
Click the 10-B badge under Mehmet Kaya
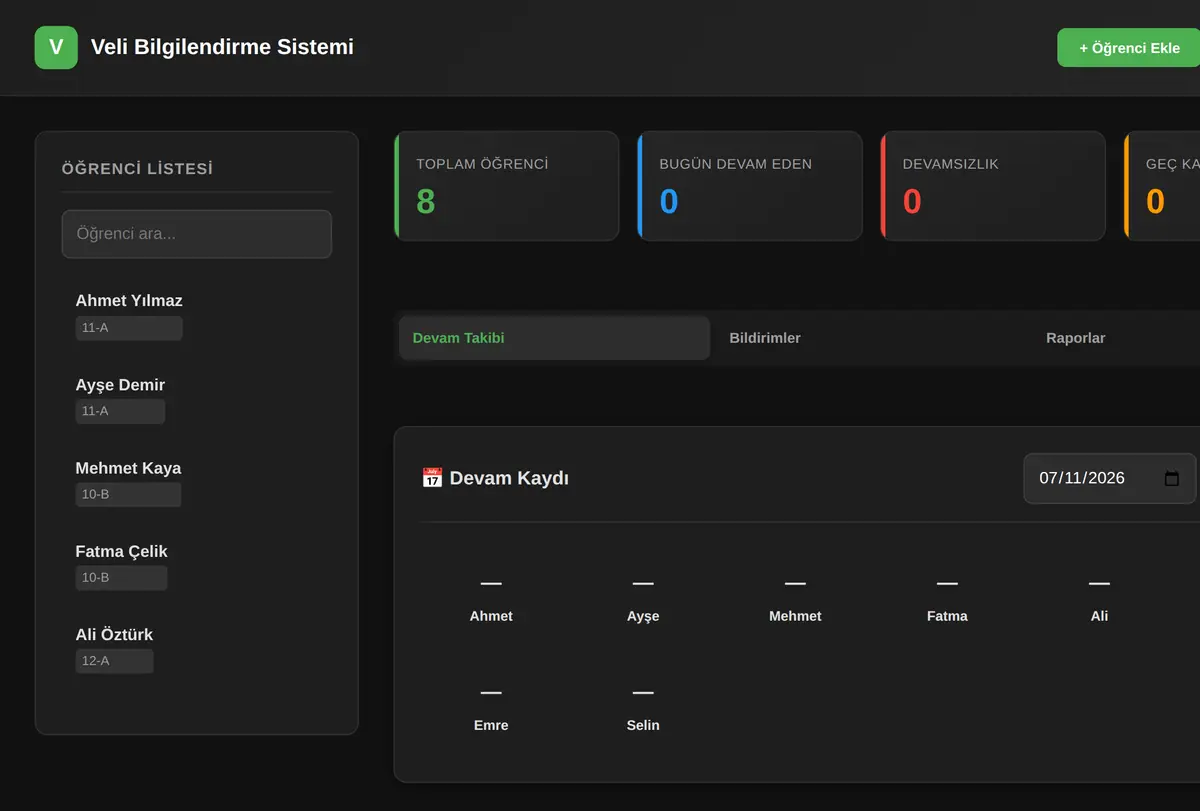128,494
